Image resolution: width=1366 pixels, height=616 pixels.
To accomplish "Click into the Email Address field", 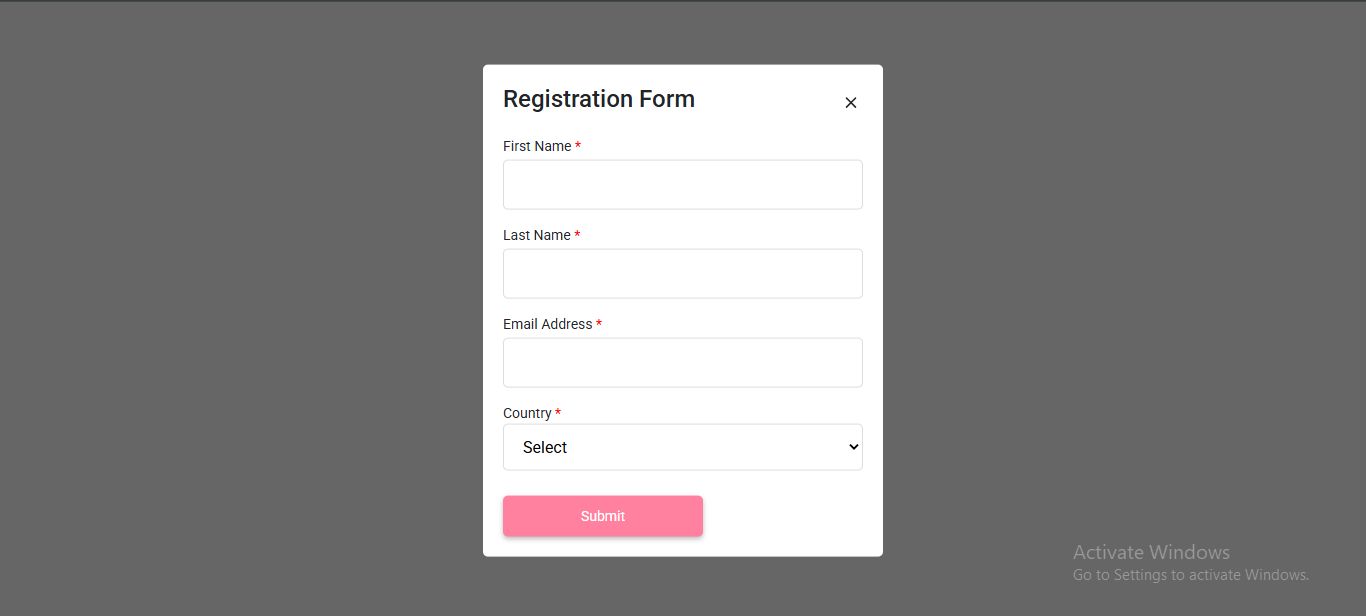I will pos(682,363).
